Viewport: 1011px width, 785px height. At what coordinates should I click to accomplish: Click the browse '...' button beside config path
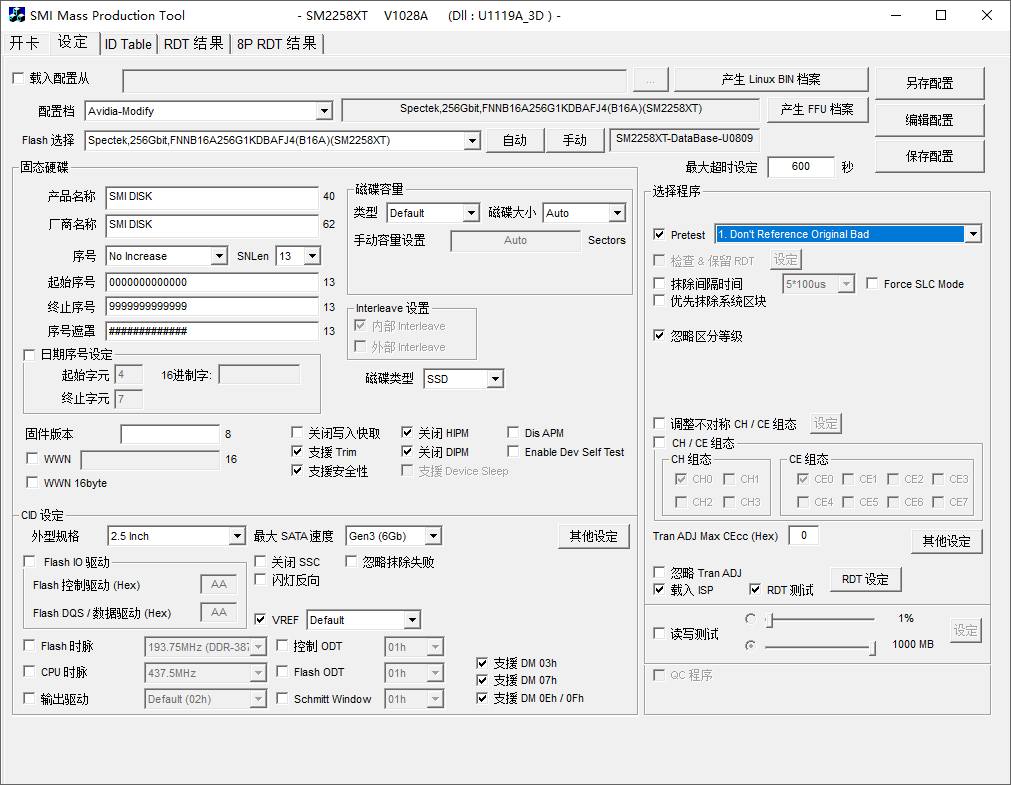click(x=650, y=80)
